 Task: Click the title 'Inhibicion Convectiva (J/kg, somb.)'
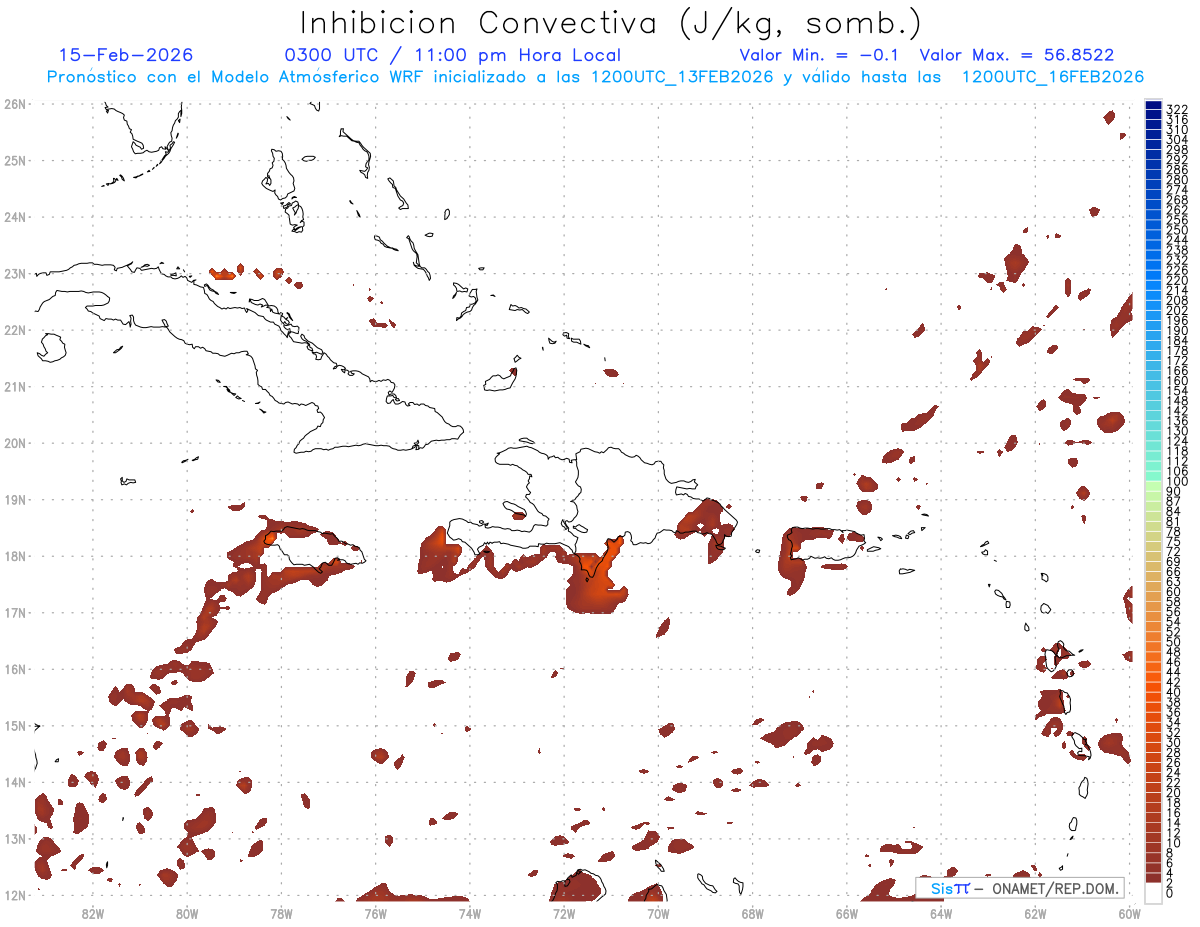tap(610, 23)
